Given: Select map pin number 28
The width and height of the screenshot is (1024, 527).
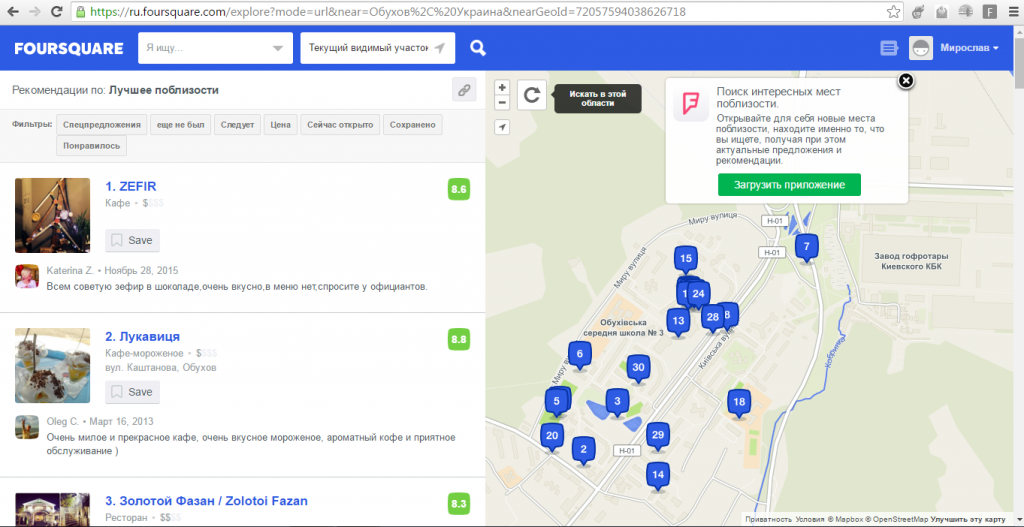Looking at the screenshot, I should click(x=712, y=319).
